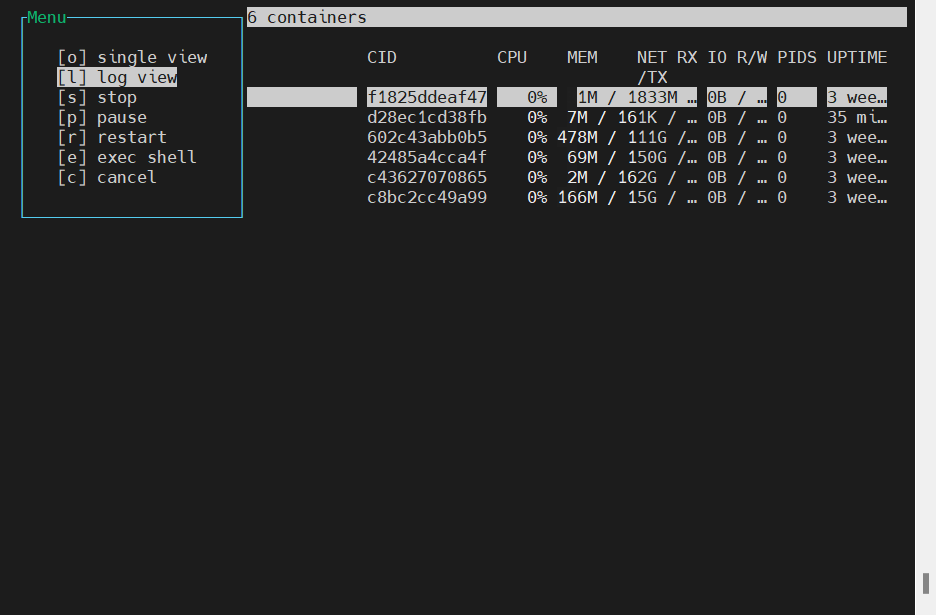The width and height of the screenshot is (936, 615).
Task: Select container f1825ddeaf47
Action: coord(427,98)
